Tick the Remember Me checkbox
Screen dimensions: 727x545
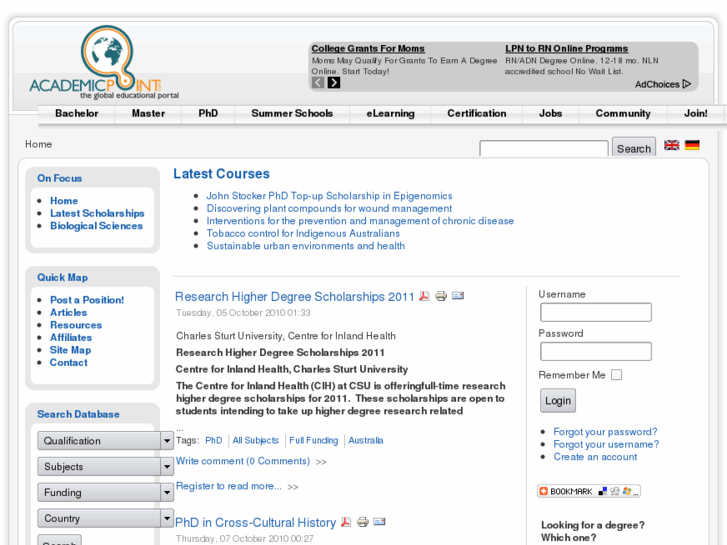616,375
